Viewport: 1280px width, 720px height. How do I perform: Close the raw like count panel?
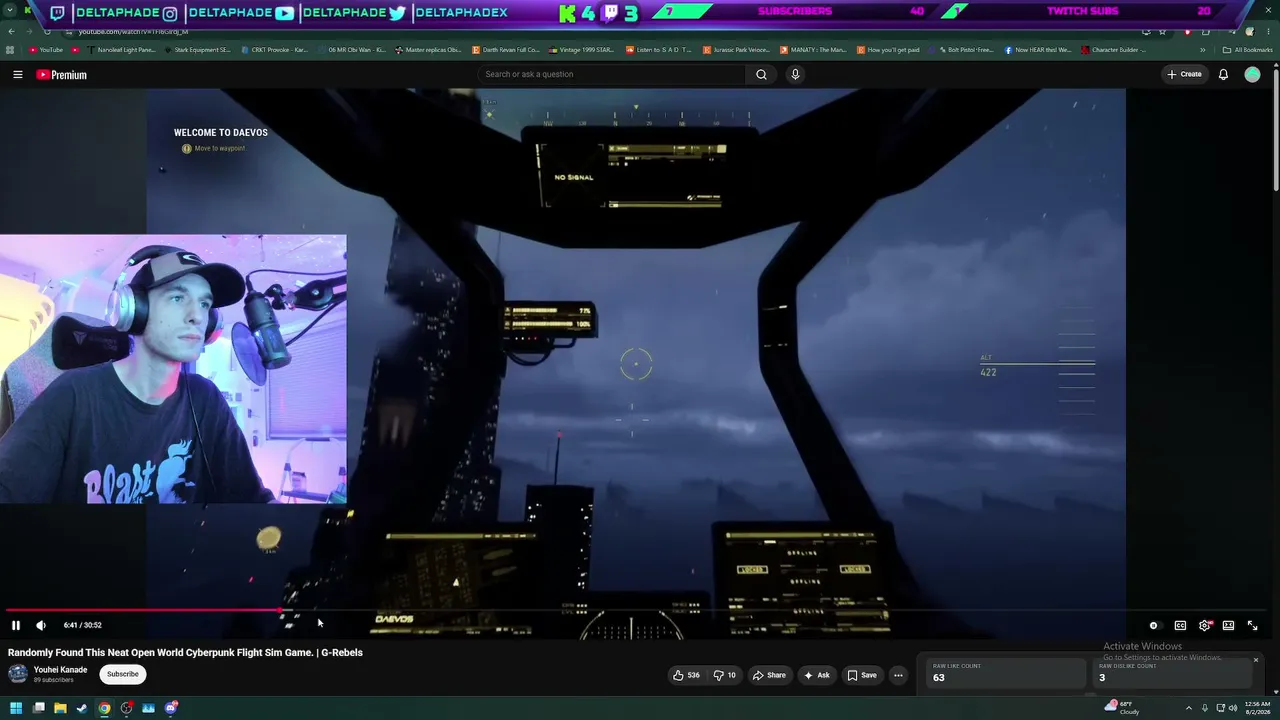1256,660
